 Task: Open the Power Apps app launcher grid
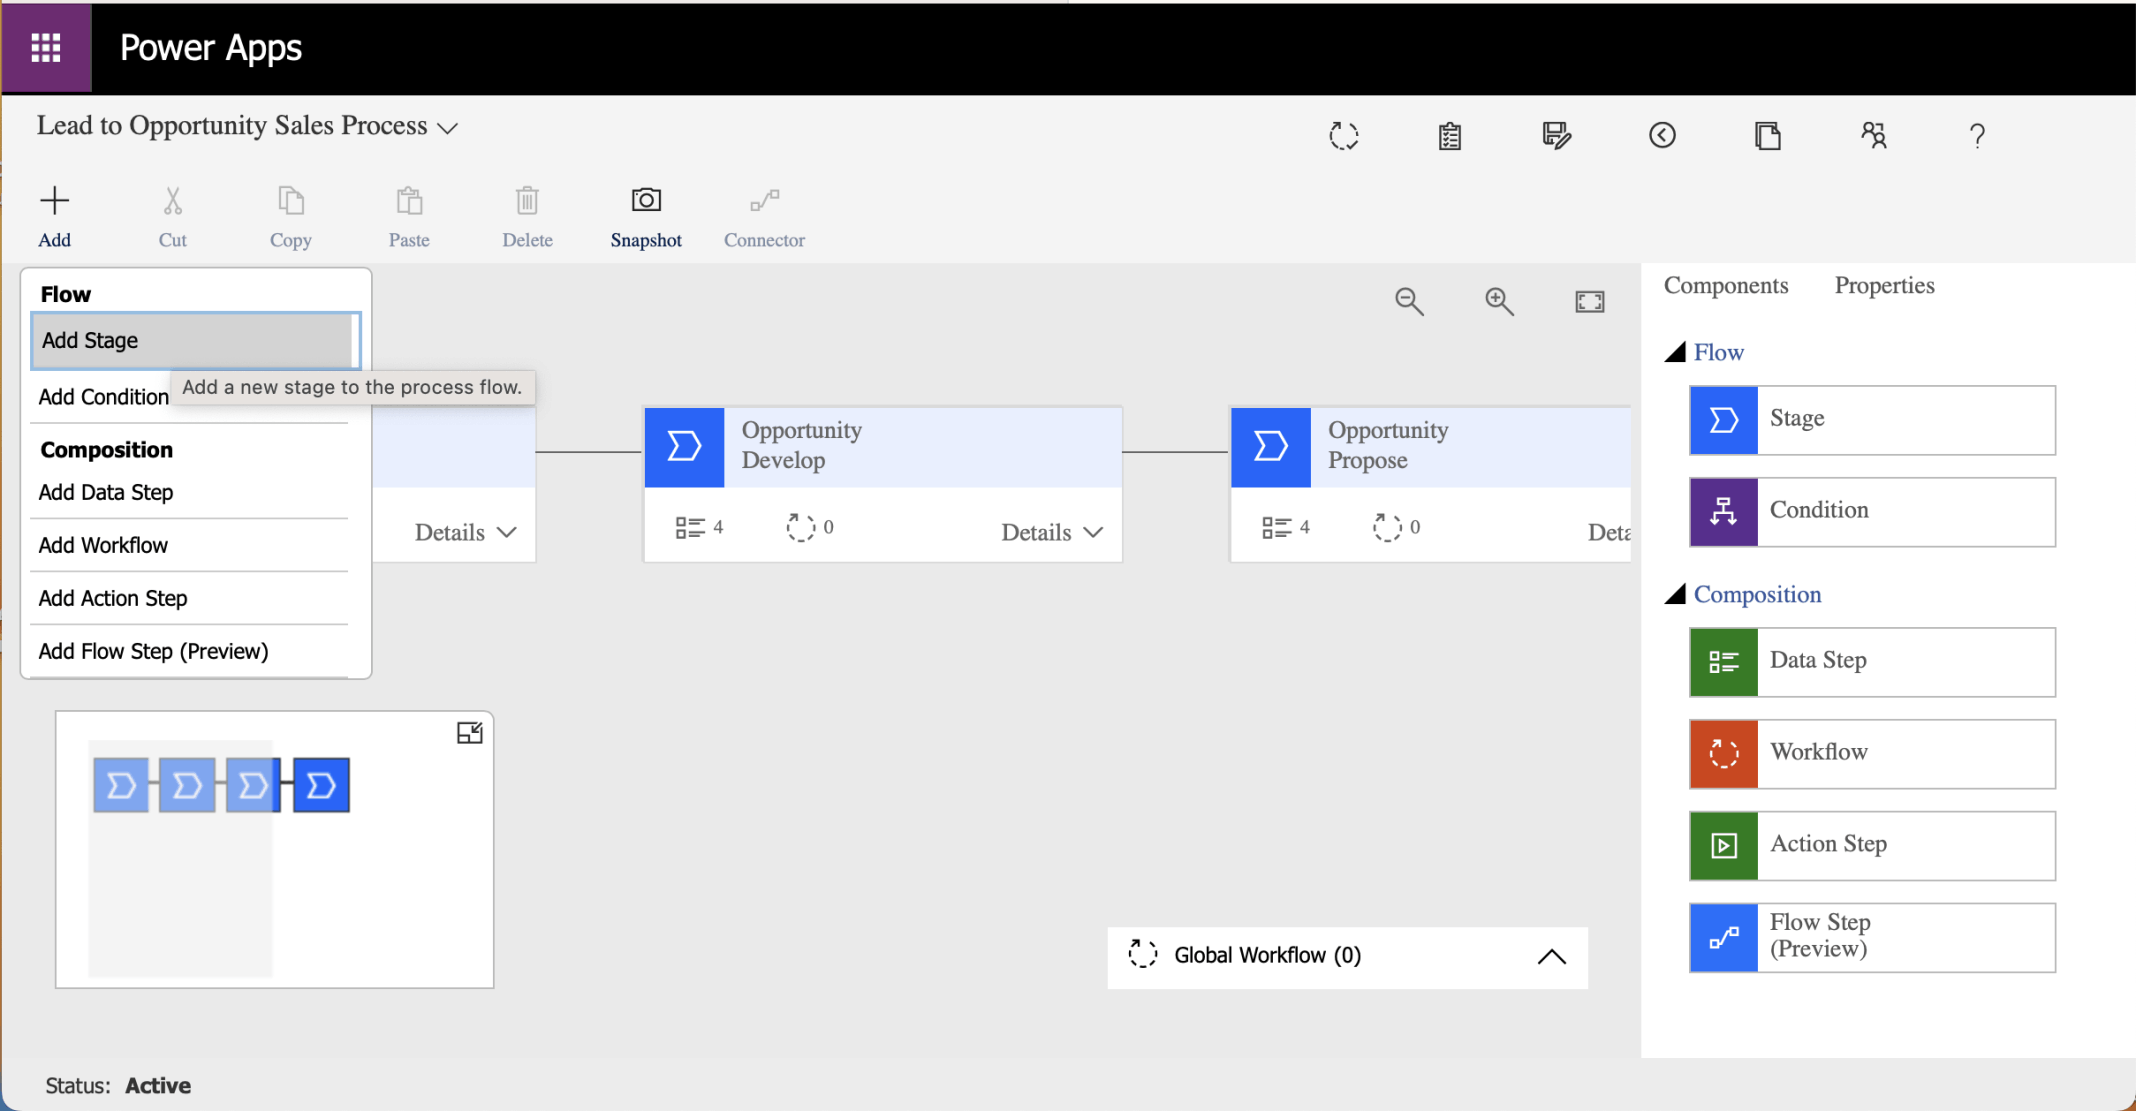(46, 47)
